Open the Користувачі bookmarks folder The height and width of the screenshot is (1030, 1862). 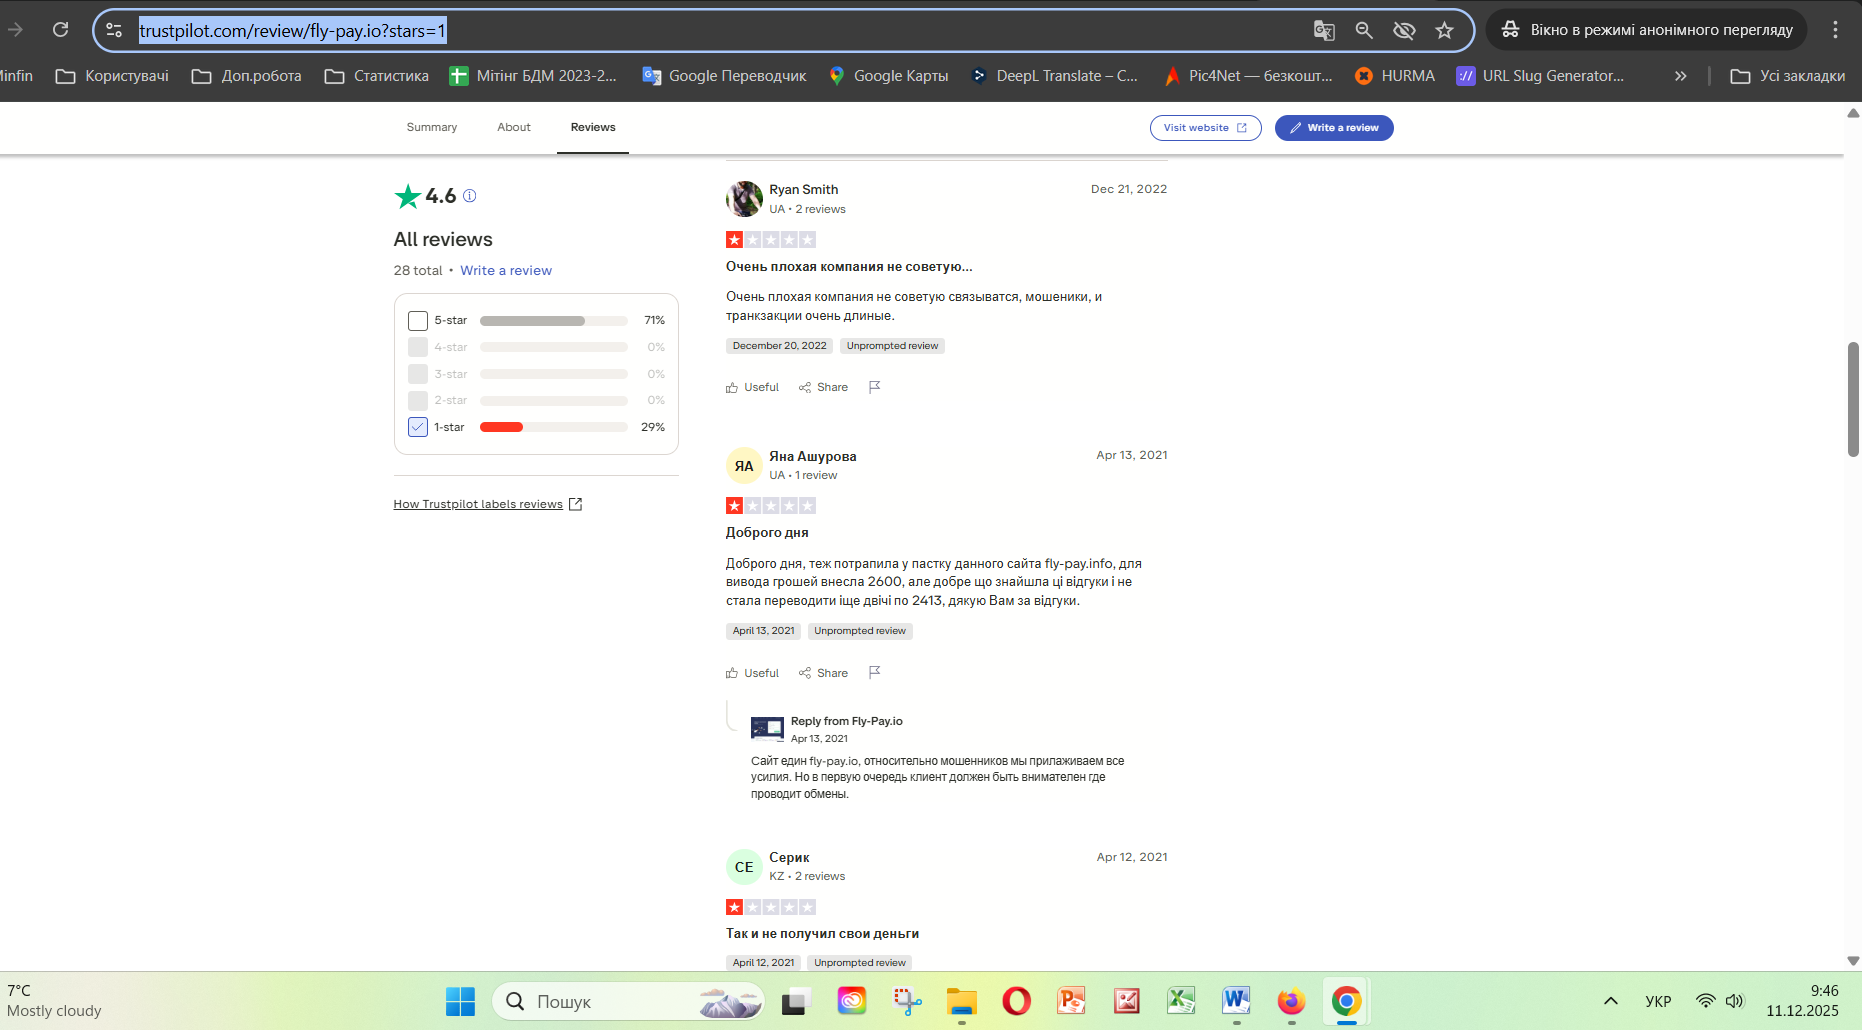pyautogui.click(x=112, y=76)
